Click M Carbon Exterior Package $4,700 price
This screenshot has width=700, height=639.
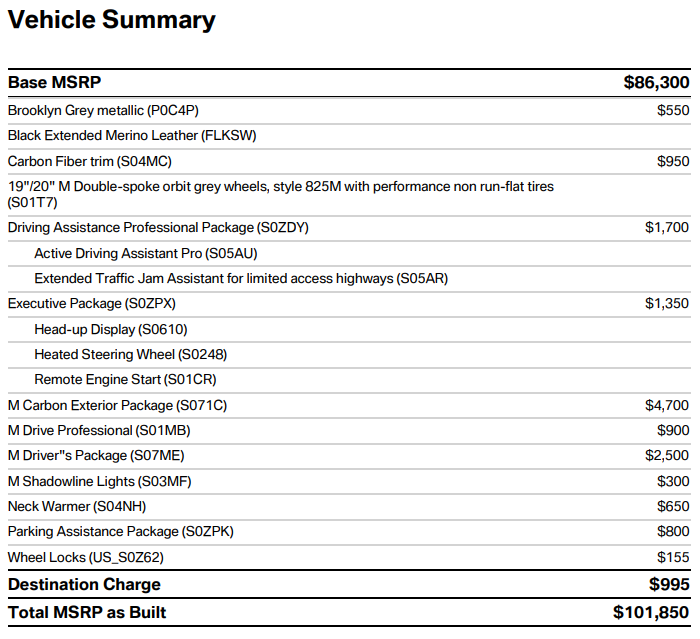pos(667,405)
